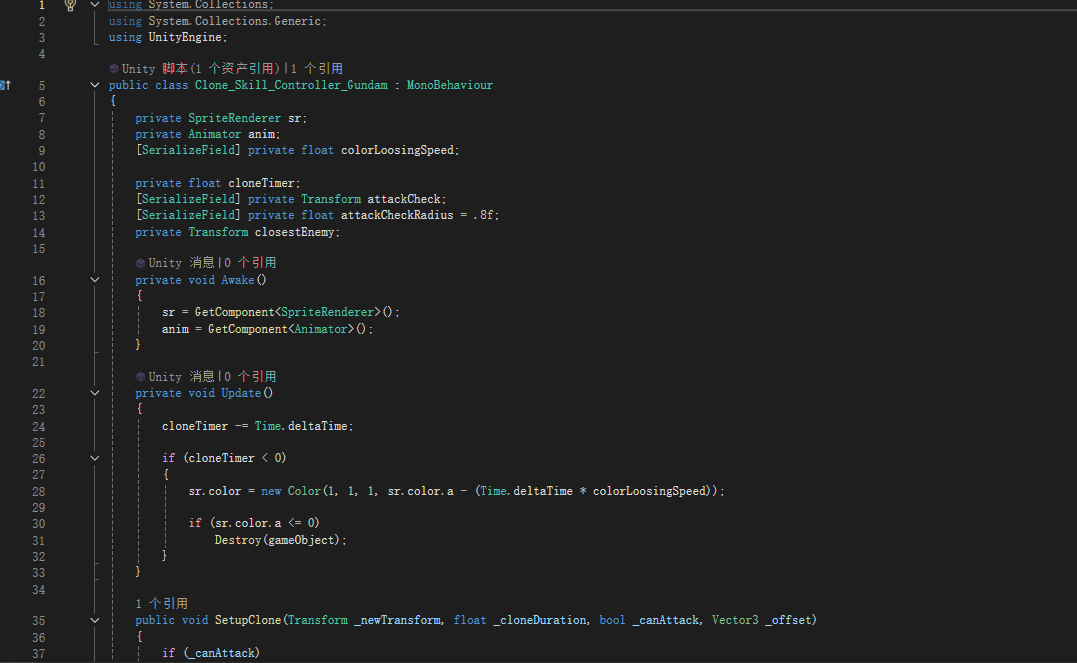Click the SetupClone method name

click(248, 620)
